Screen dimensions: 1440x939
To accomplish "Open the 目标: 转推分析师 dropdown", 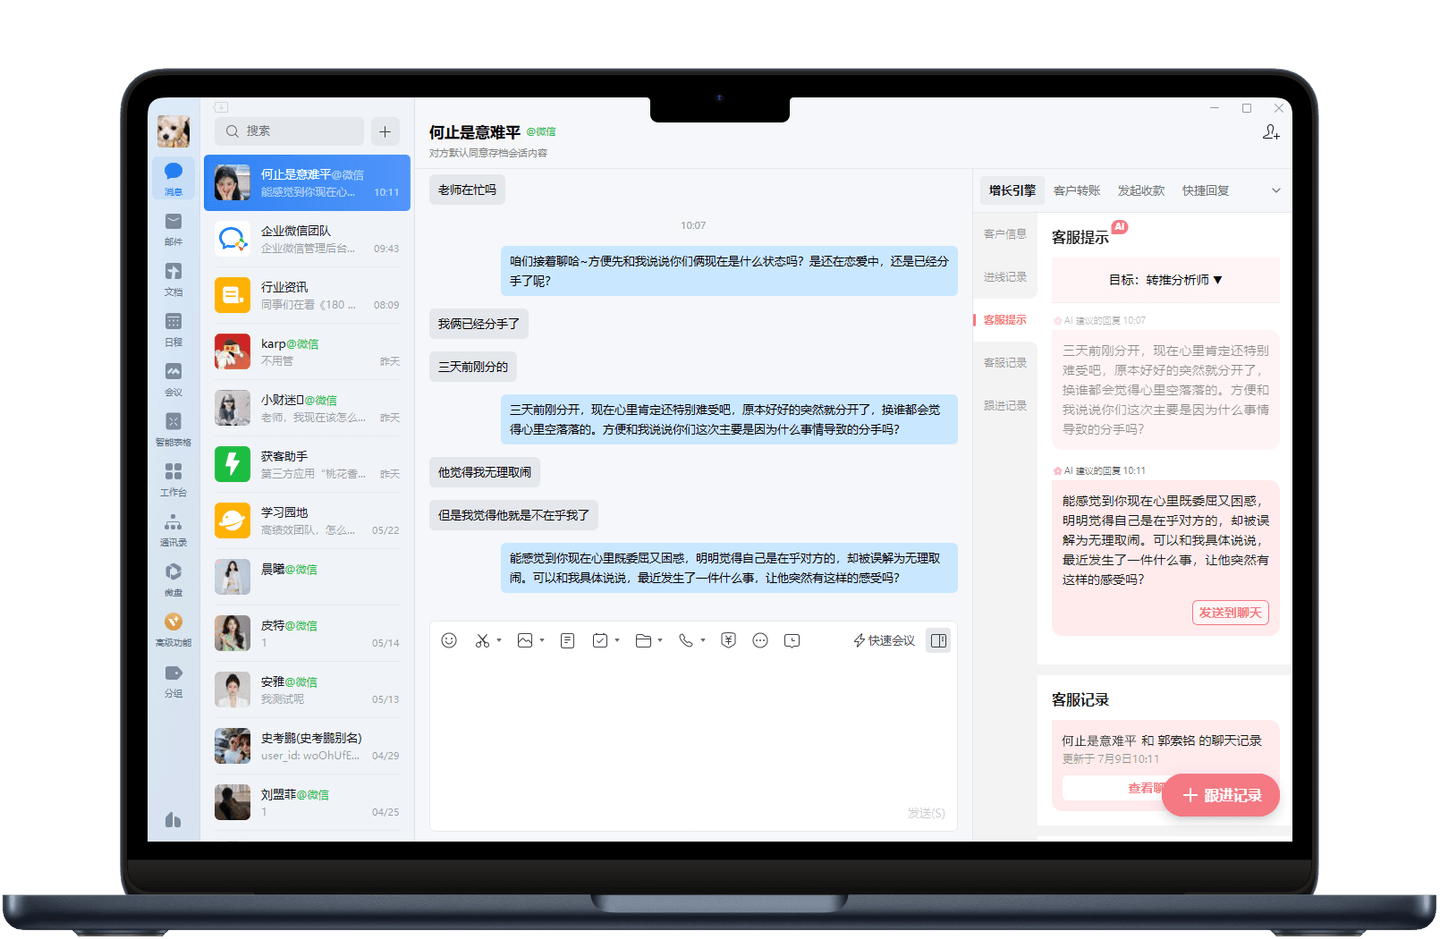I will 1166,280.
